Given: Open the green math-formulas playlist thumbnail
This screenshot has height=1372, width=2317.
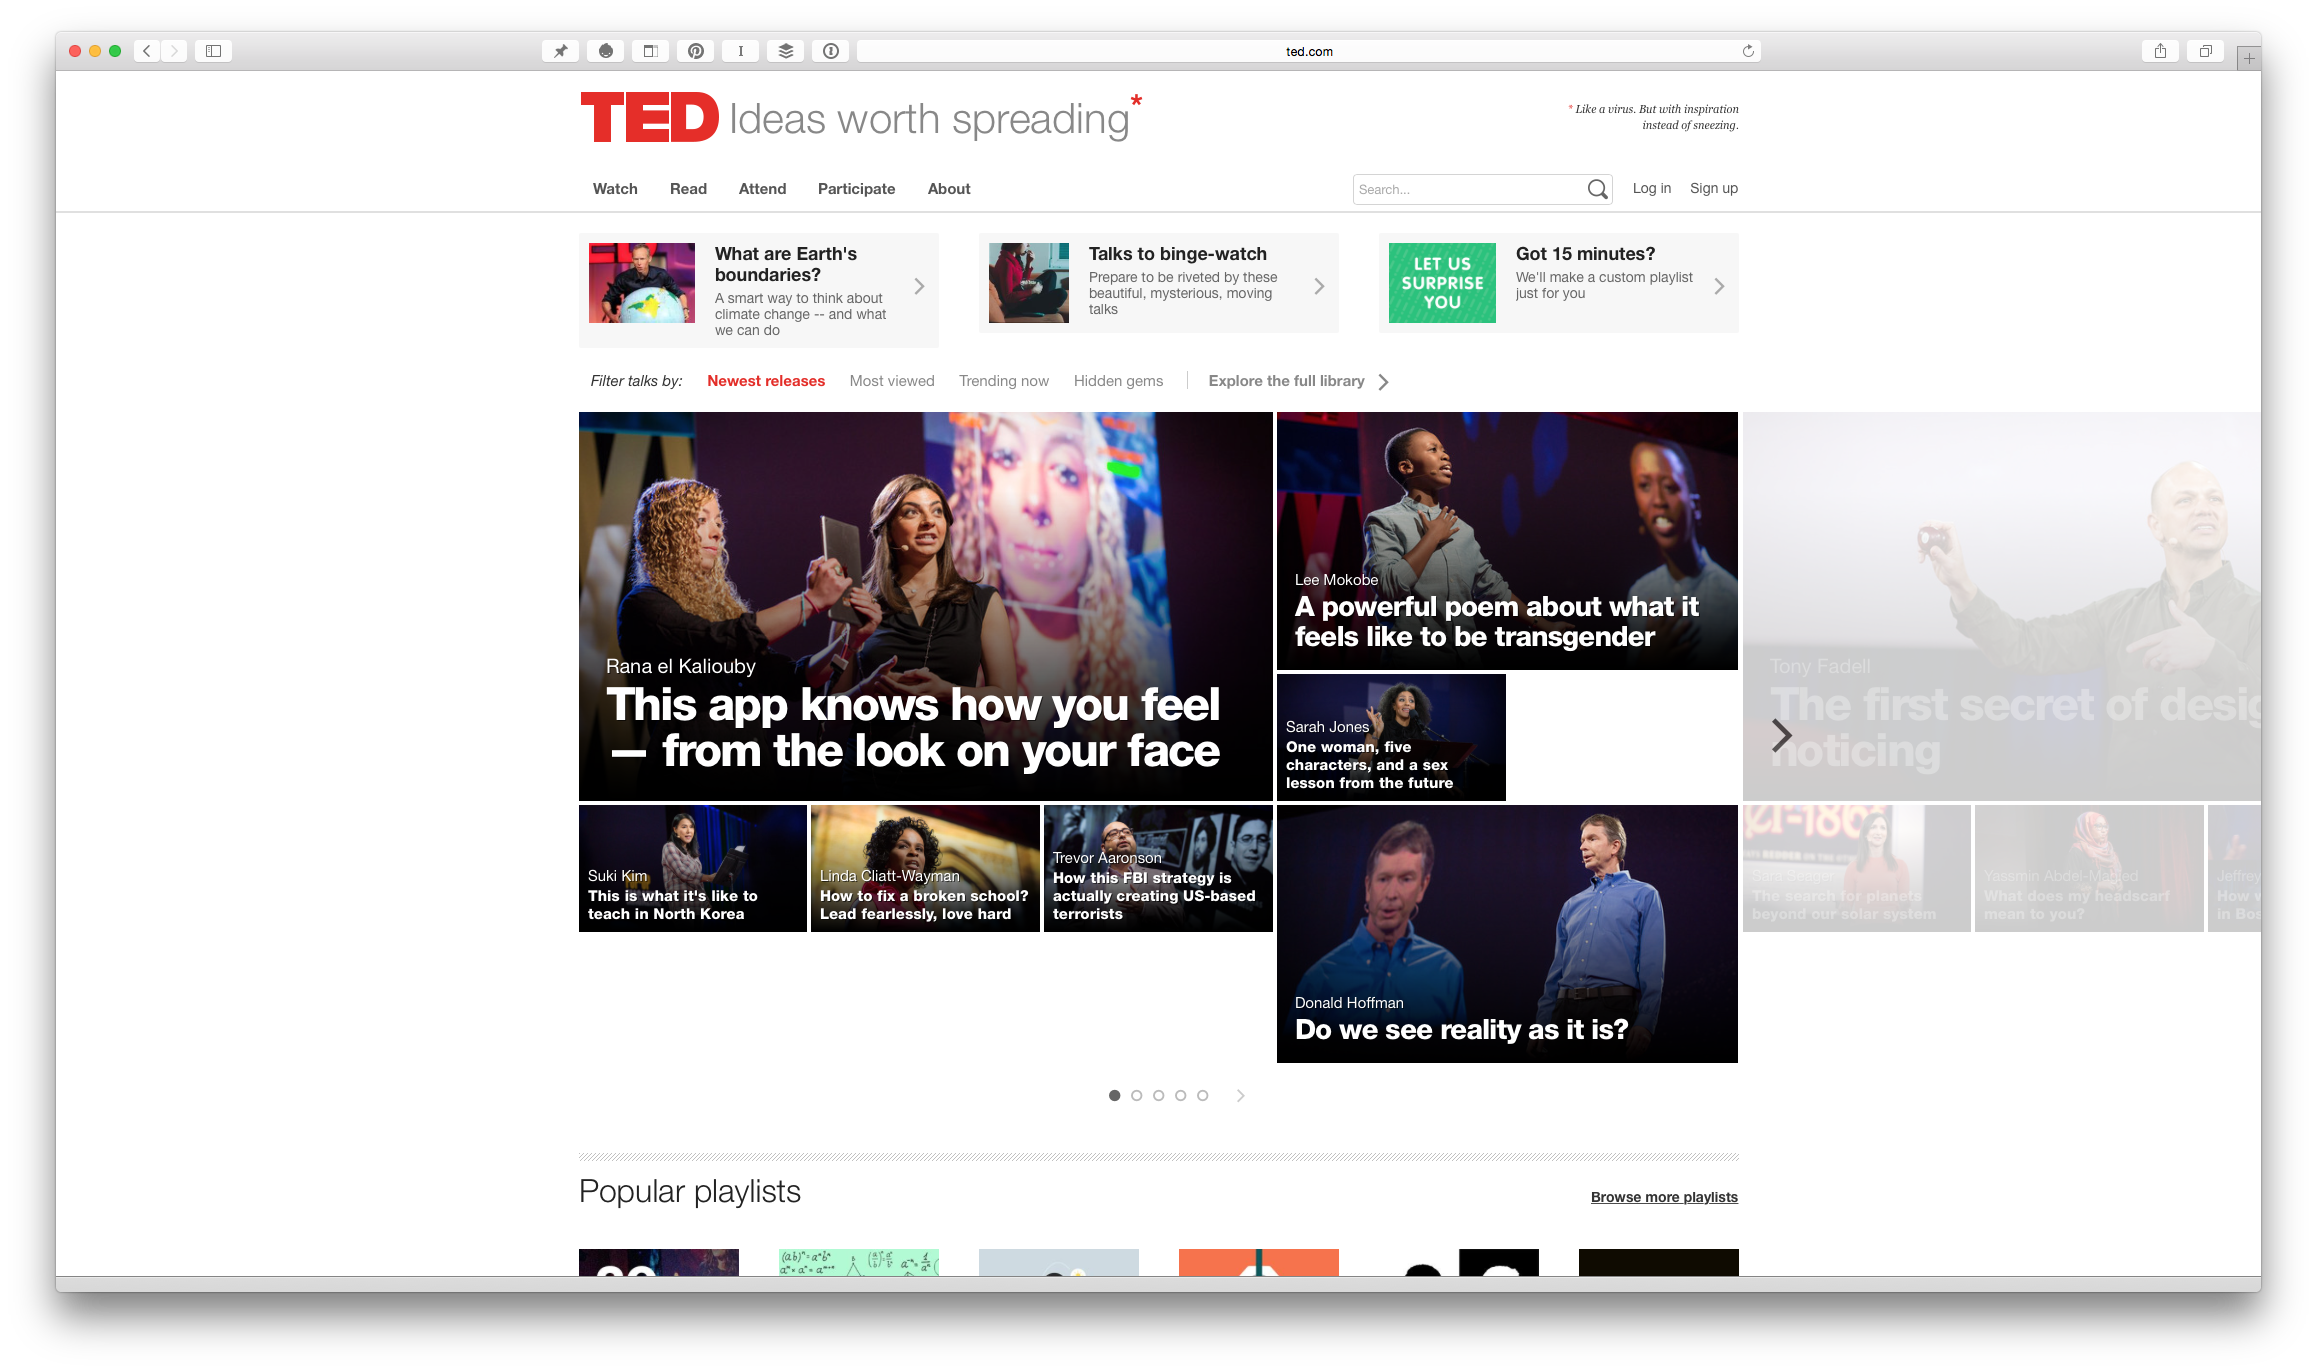Looking at the screenshot, I should tap(858, 1262).
